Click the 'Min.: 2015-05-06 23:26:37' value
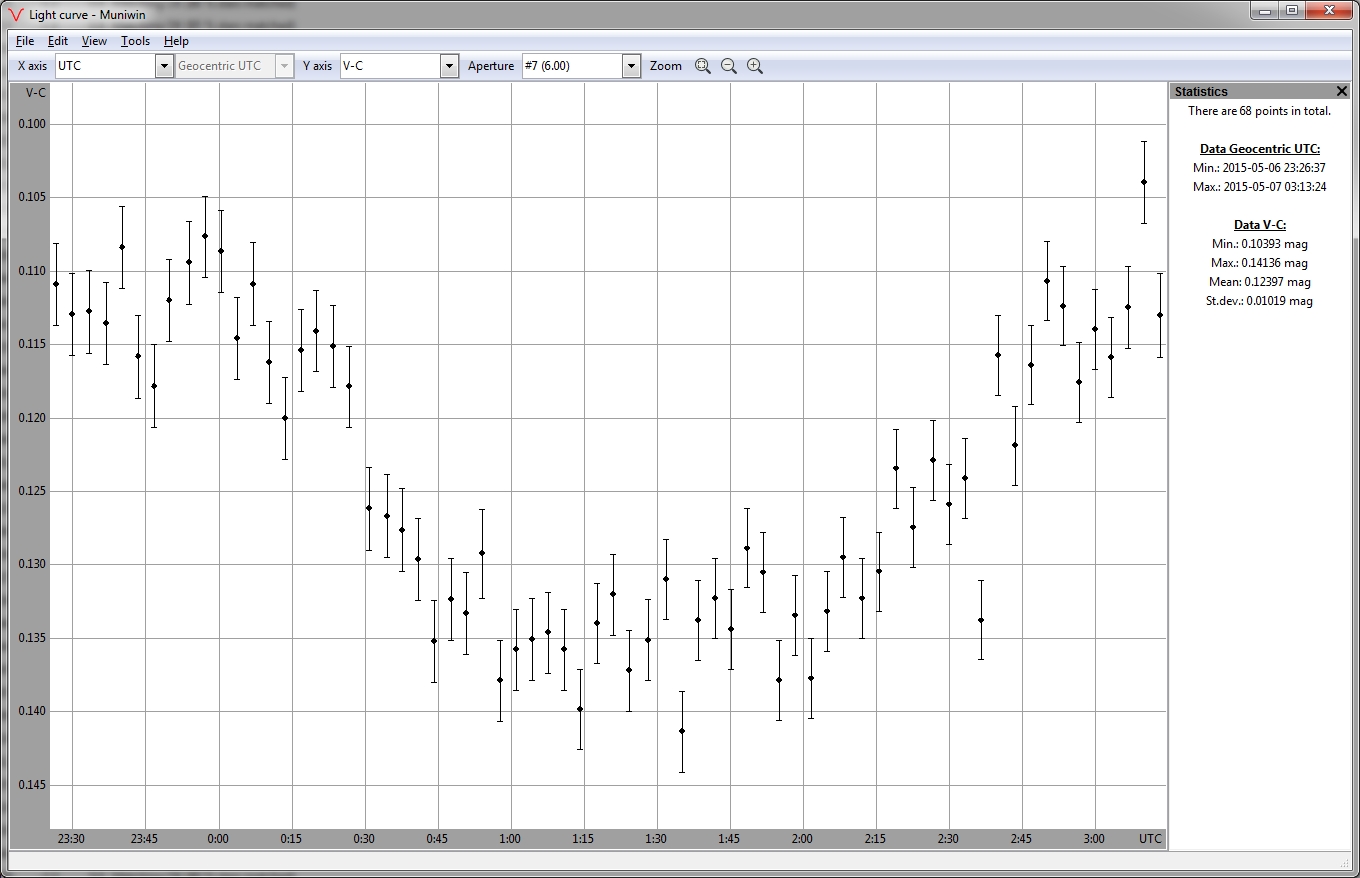This screenshot has width=1360, height=878. pos(1259,168)
